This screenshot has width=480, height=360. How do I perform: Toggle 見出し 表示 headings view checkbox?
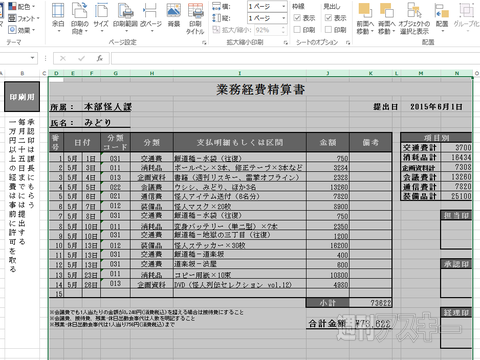point(328,18)
